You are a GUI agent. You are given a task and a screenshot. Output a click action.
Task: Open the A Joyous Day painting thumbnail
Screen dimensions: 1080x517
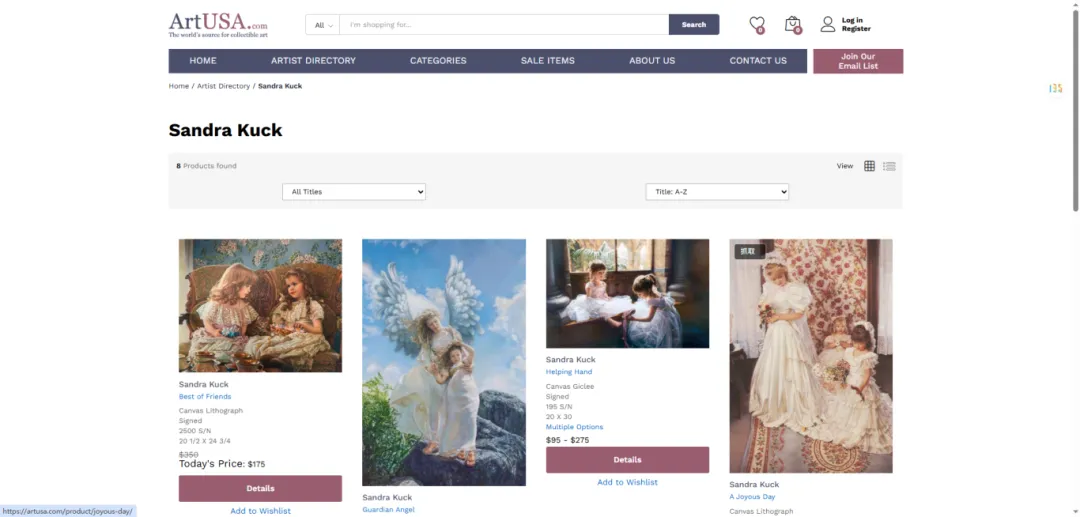811,356
